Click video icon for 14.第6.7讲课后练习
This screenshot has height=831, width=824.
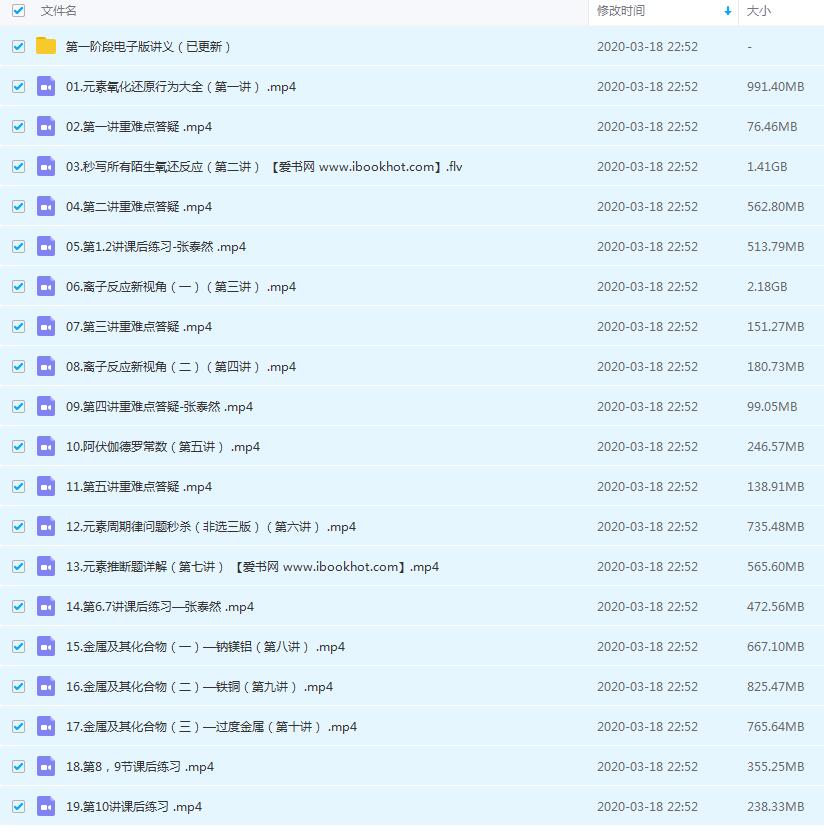(46, 606)
